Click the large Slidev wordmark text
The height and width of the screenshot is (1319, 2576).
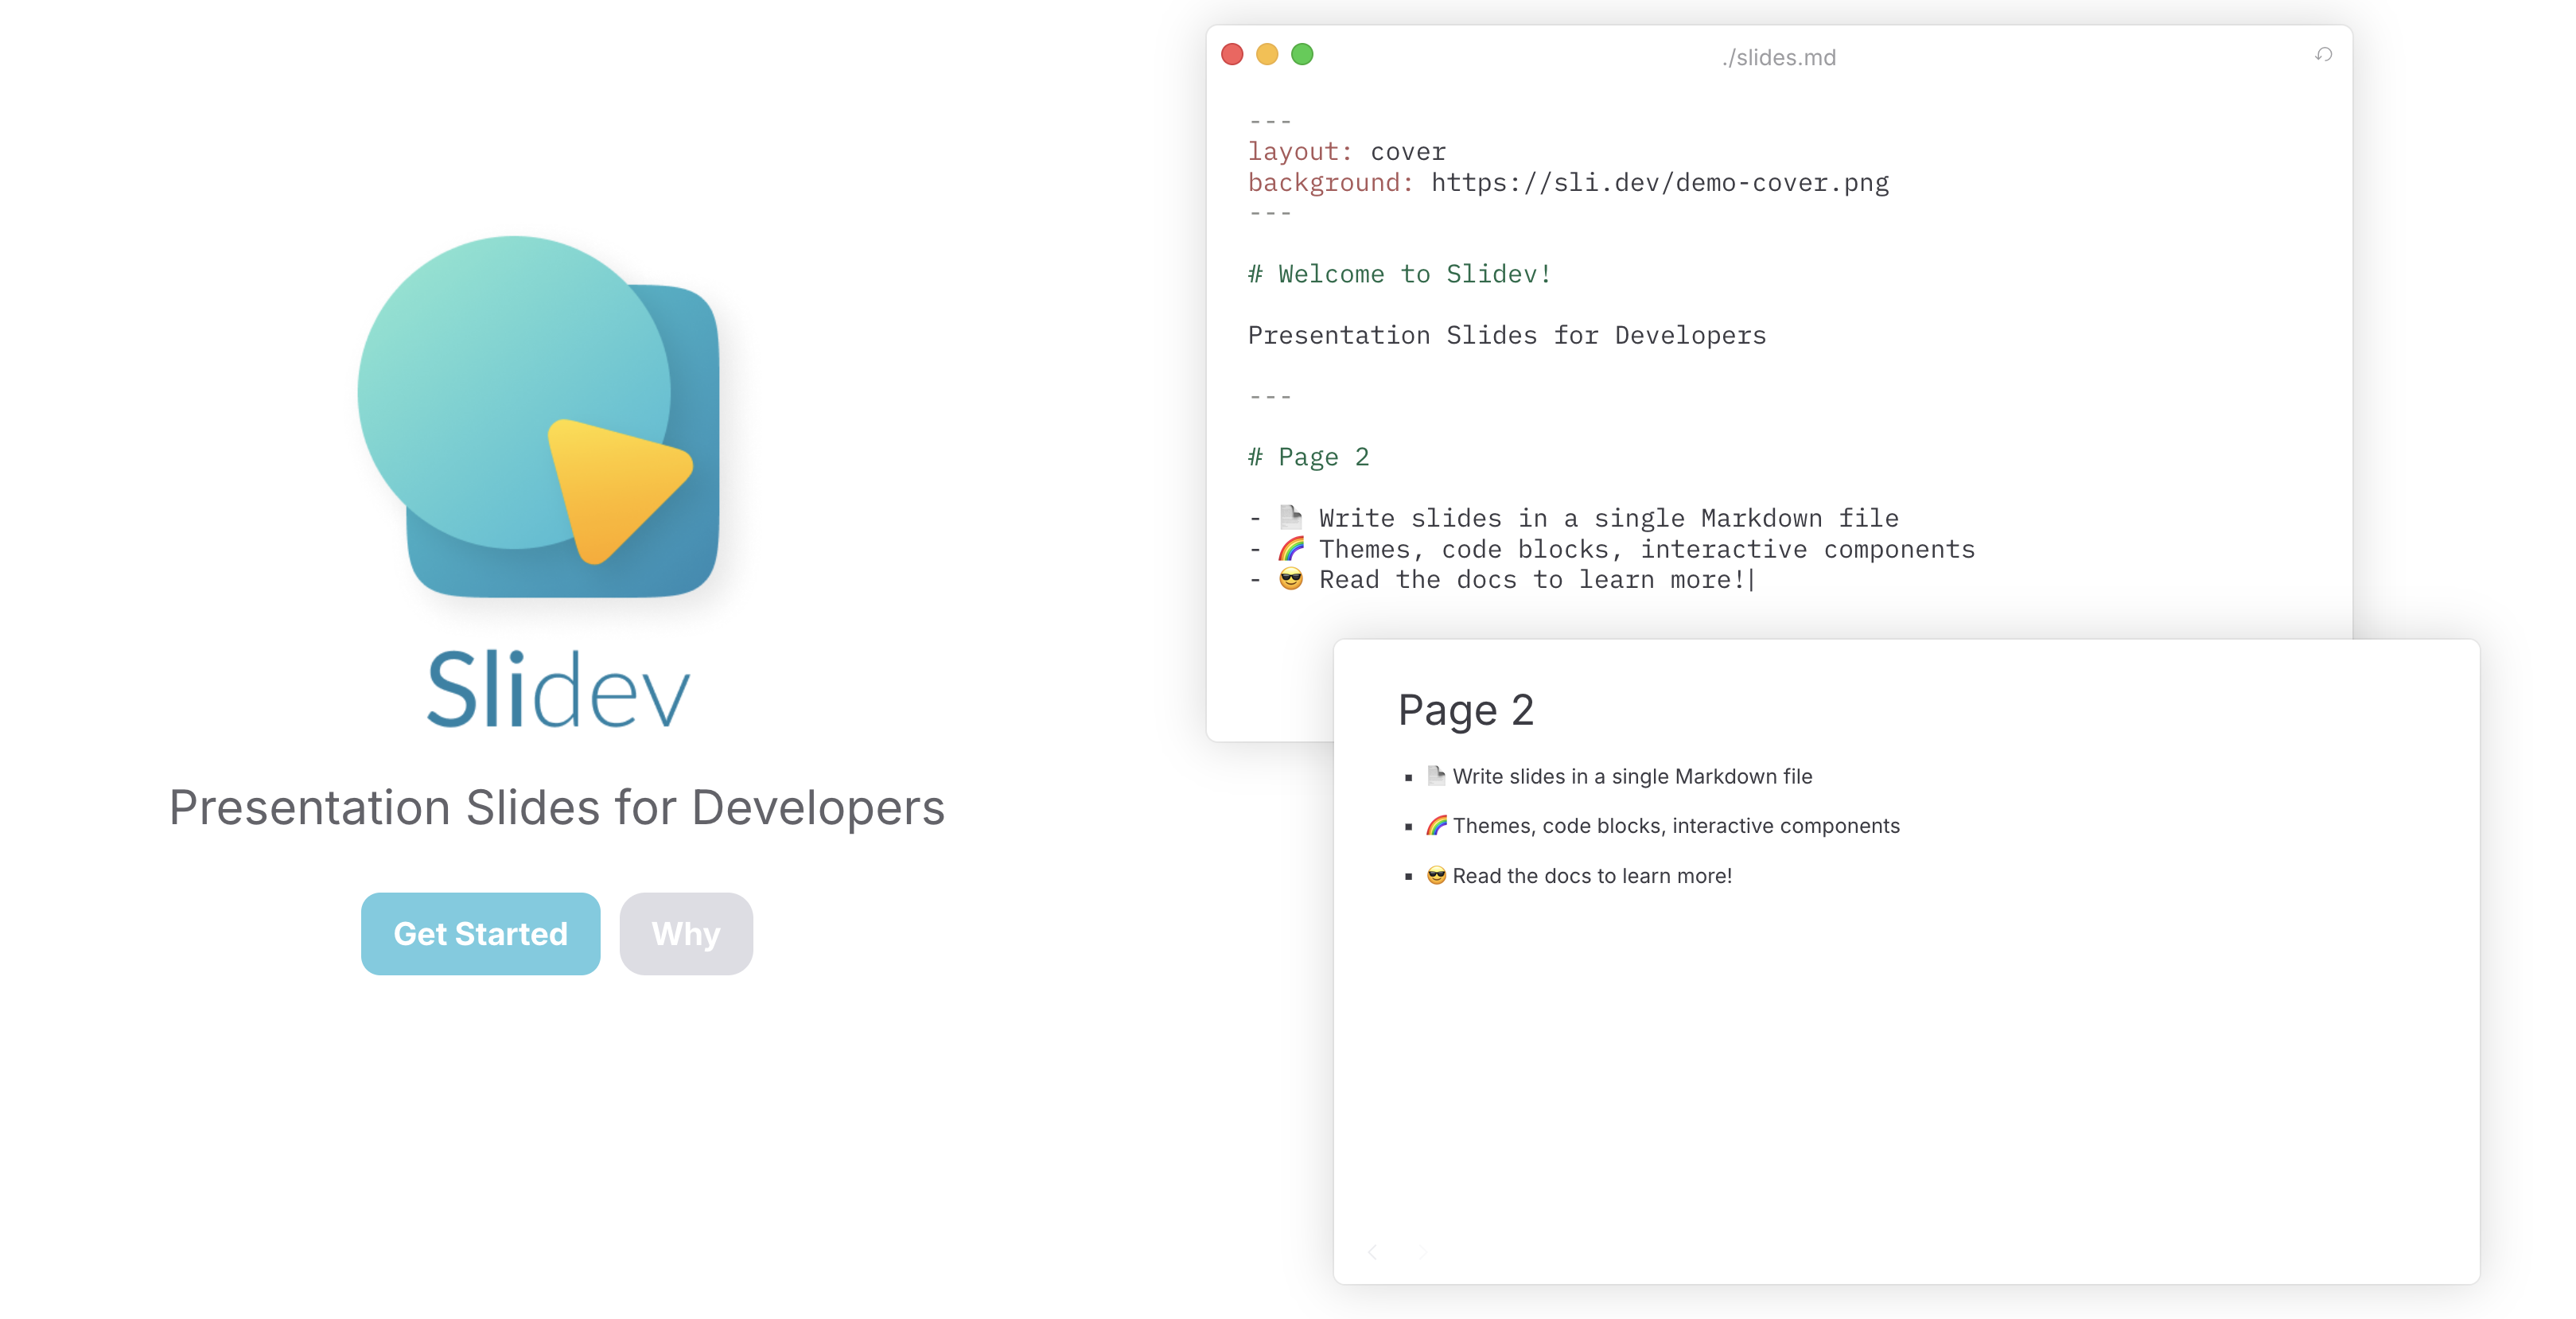click(x=558, y=689)
